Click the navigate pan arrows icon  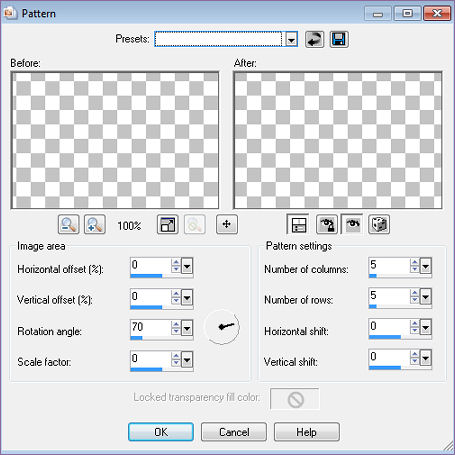pos(227,224)
